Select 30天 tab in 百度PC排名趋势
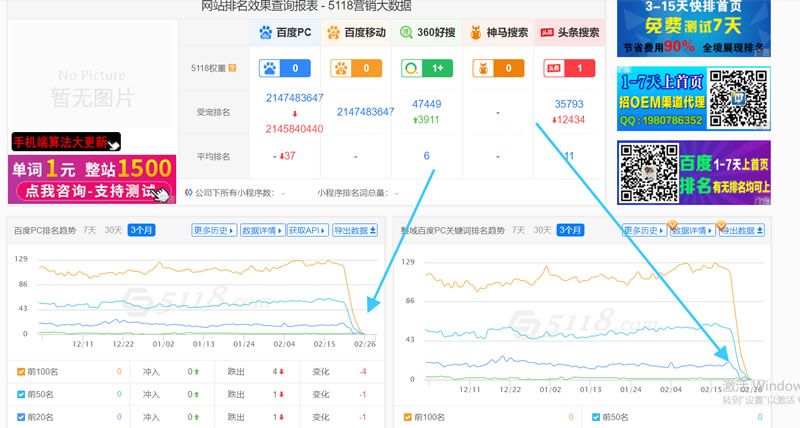This screenshot has height=428, width=800. click(x=113, y=230)
